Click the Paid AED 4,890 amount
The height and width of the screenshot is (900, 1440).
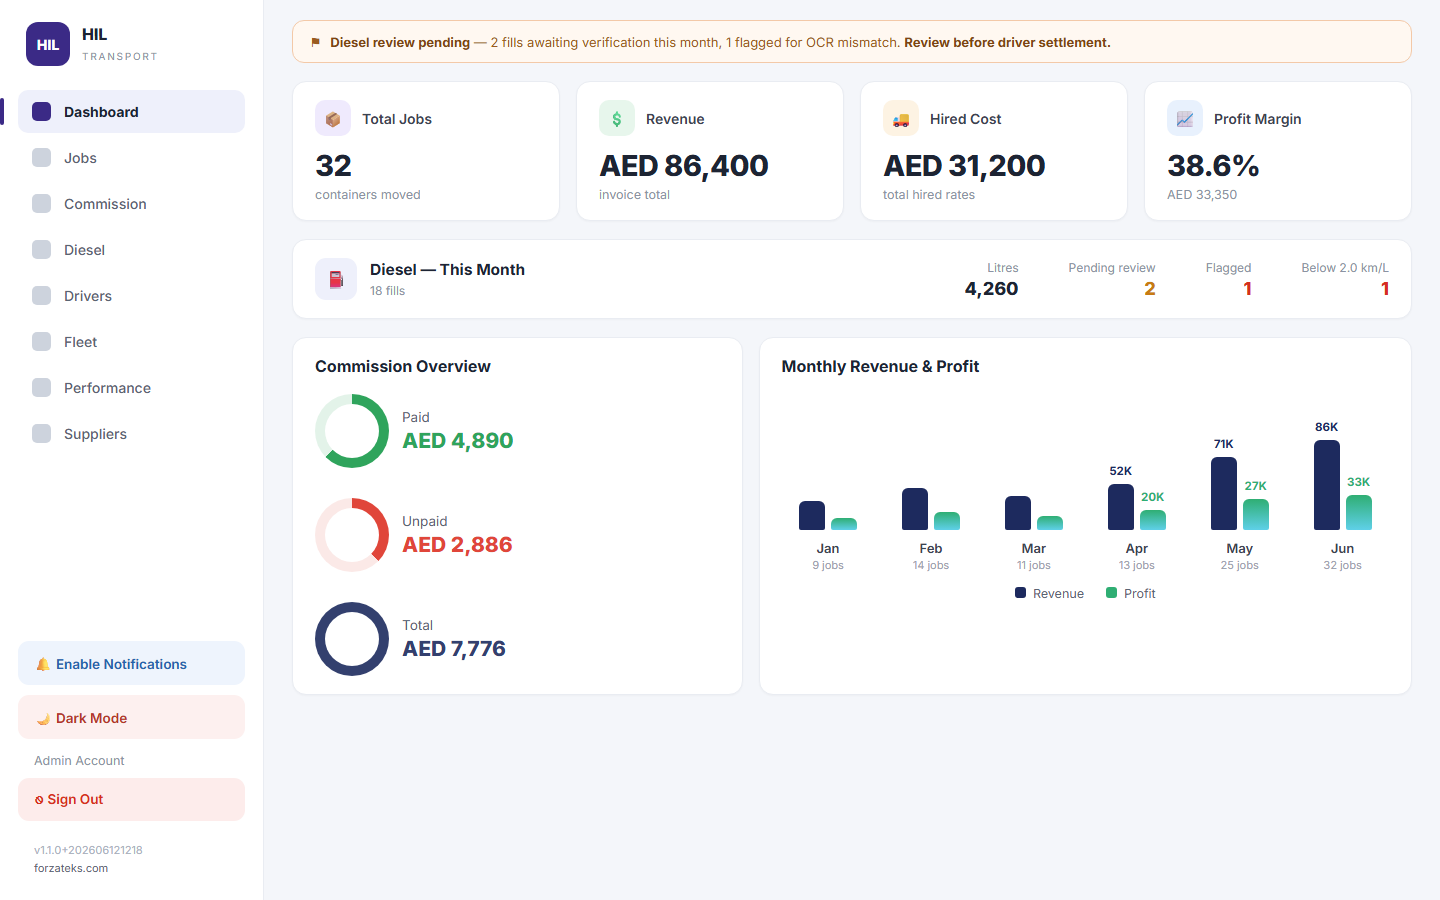click(x=458, y=441)
